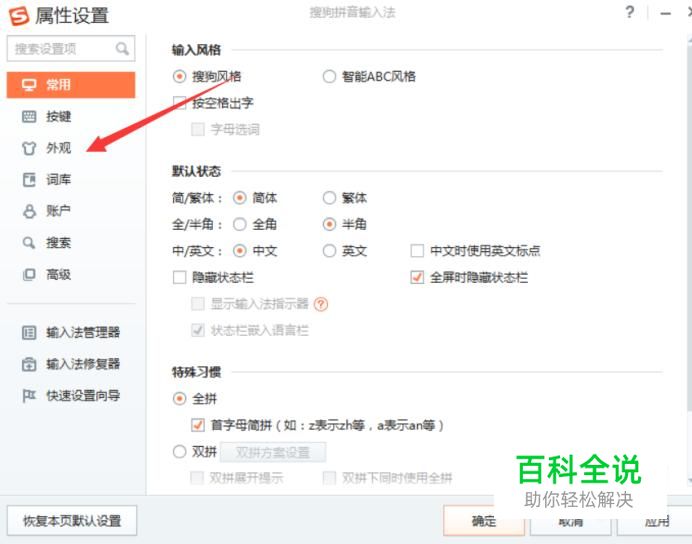Click the Sogou logo icon

click(19, 16)
